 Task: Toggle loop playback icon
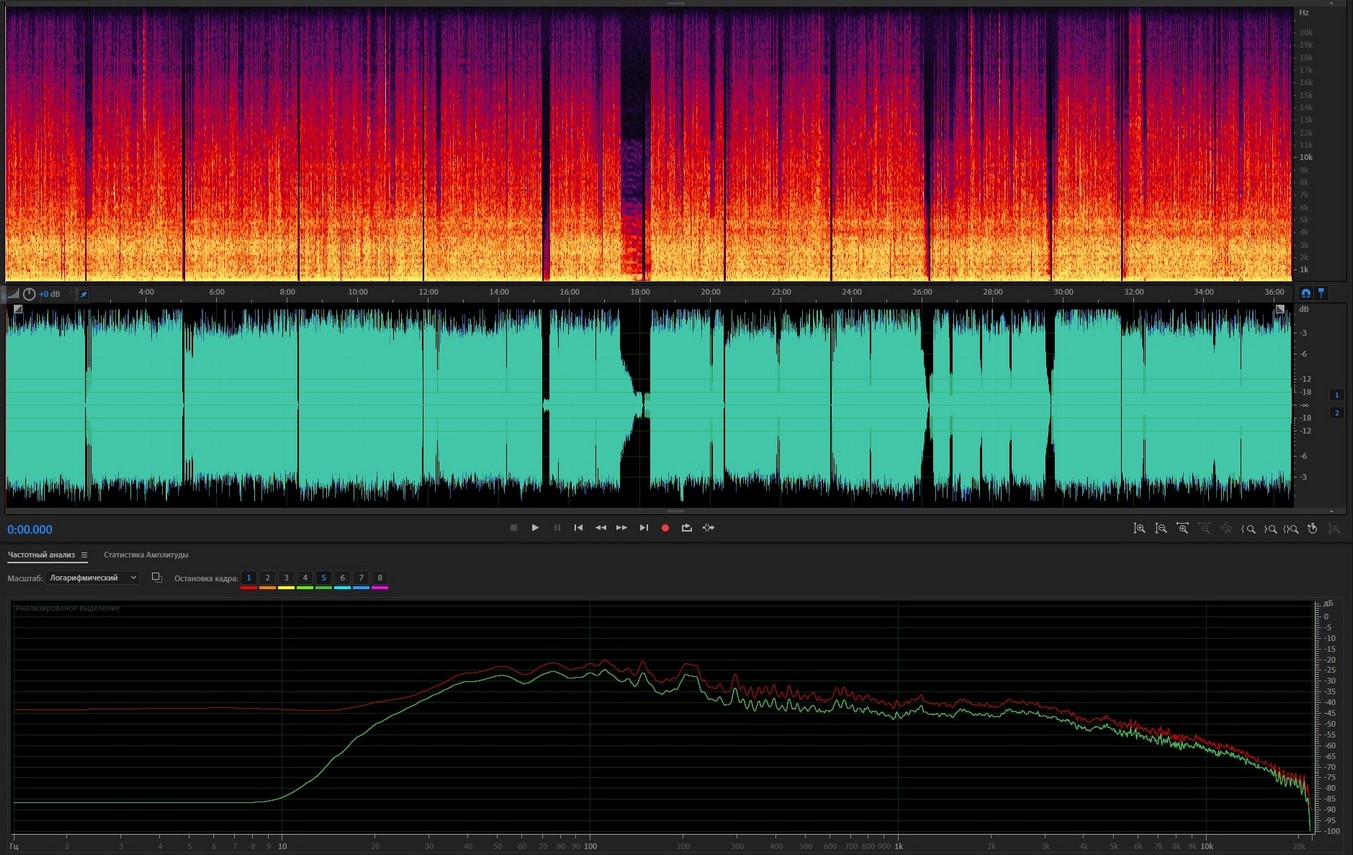686,528
